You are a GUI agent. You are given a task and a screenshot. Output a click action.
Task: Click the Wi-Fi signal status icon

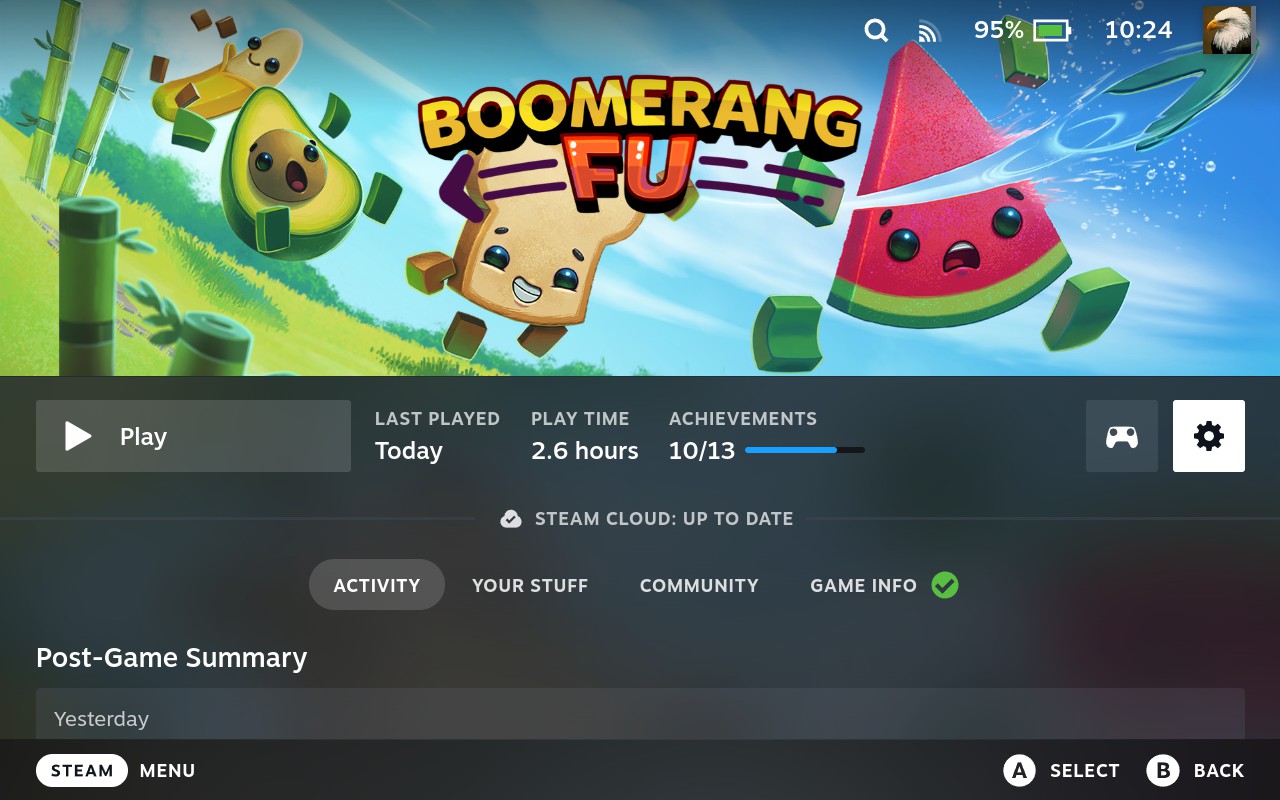[929, 32]
